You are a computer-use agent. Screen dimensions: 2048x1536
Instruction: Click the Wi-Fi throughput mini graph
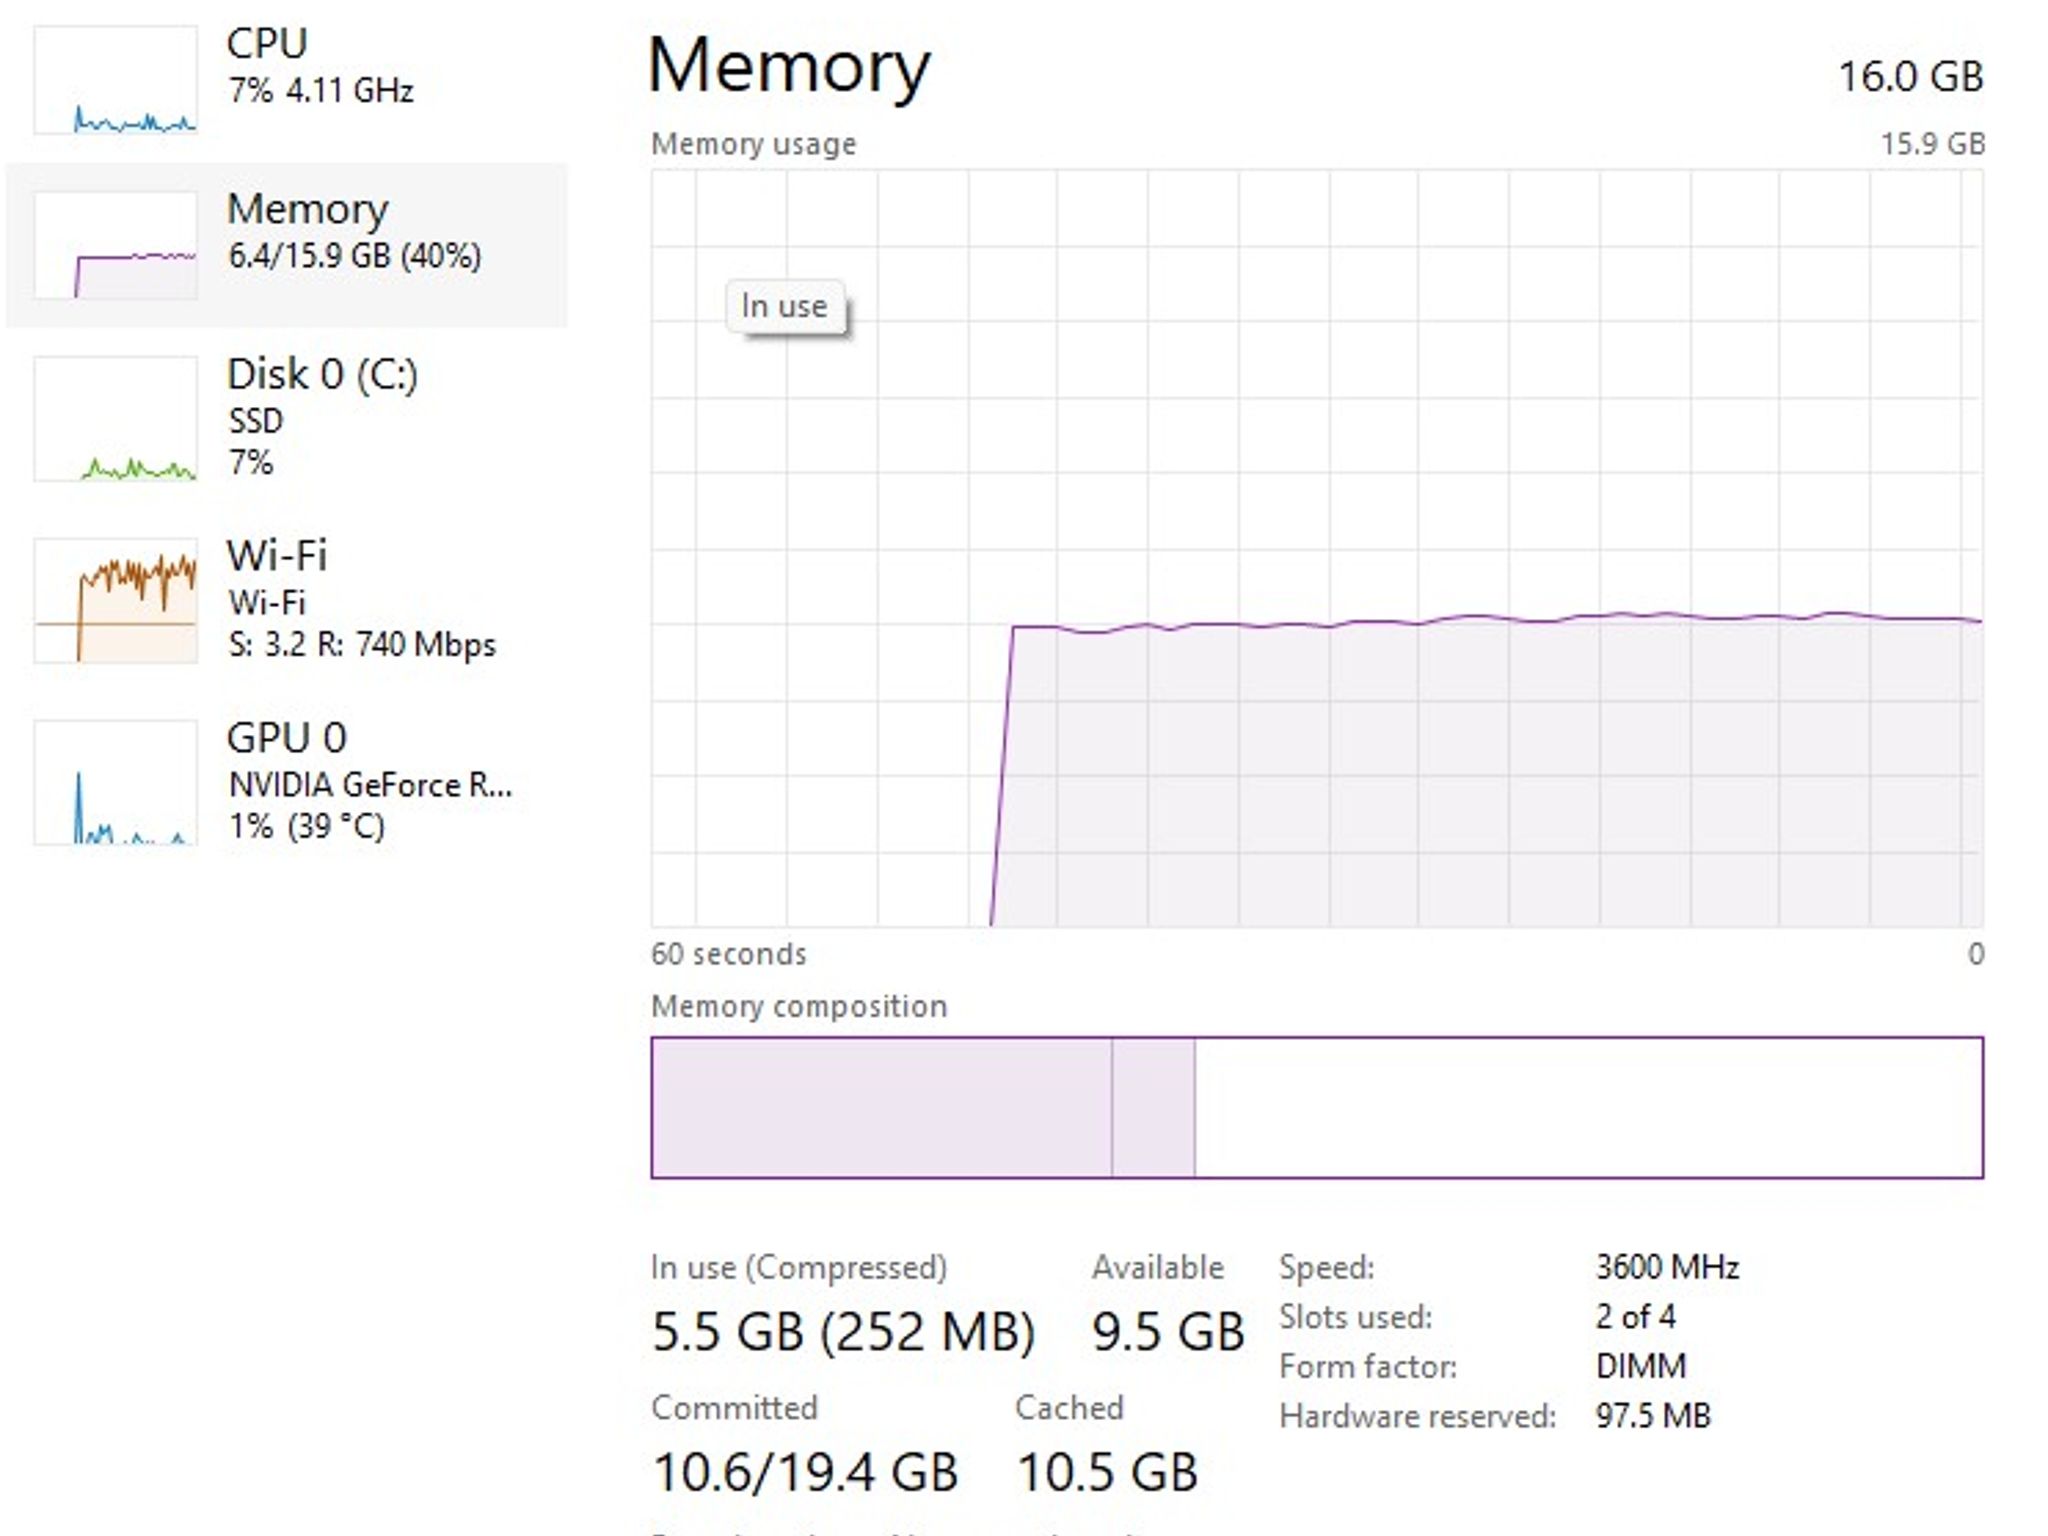115,600
